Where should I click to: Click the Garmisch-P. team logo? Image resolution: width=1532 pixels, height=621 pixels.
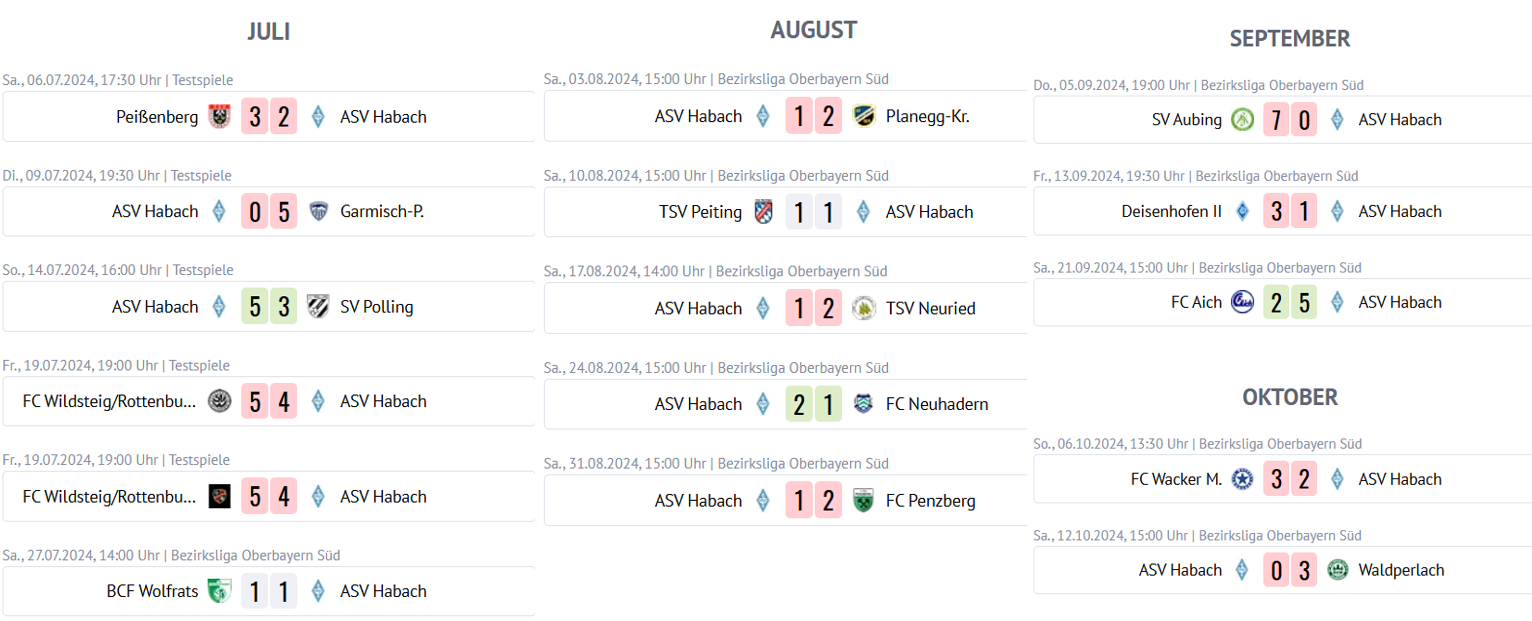click(319, 212)
